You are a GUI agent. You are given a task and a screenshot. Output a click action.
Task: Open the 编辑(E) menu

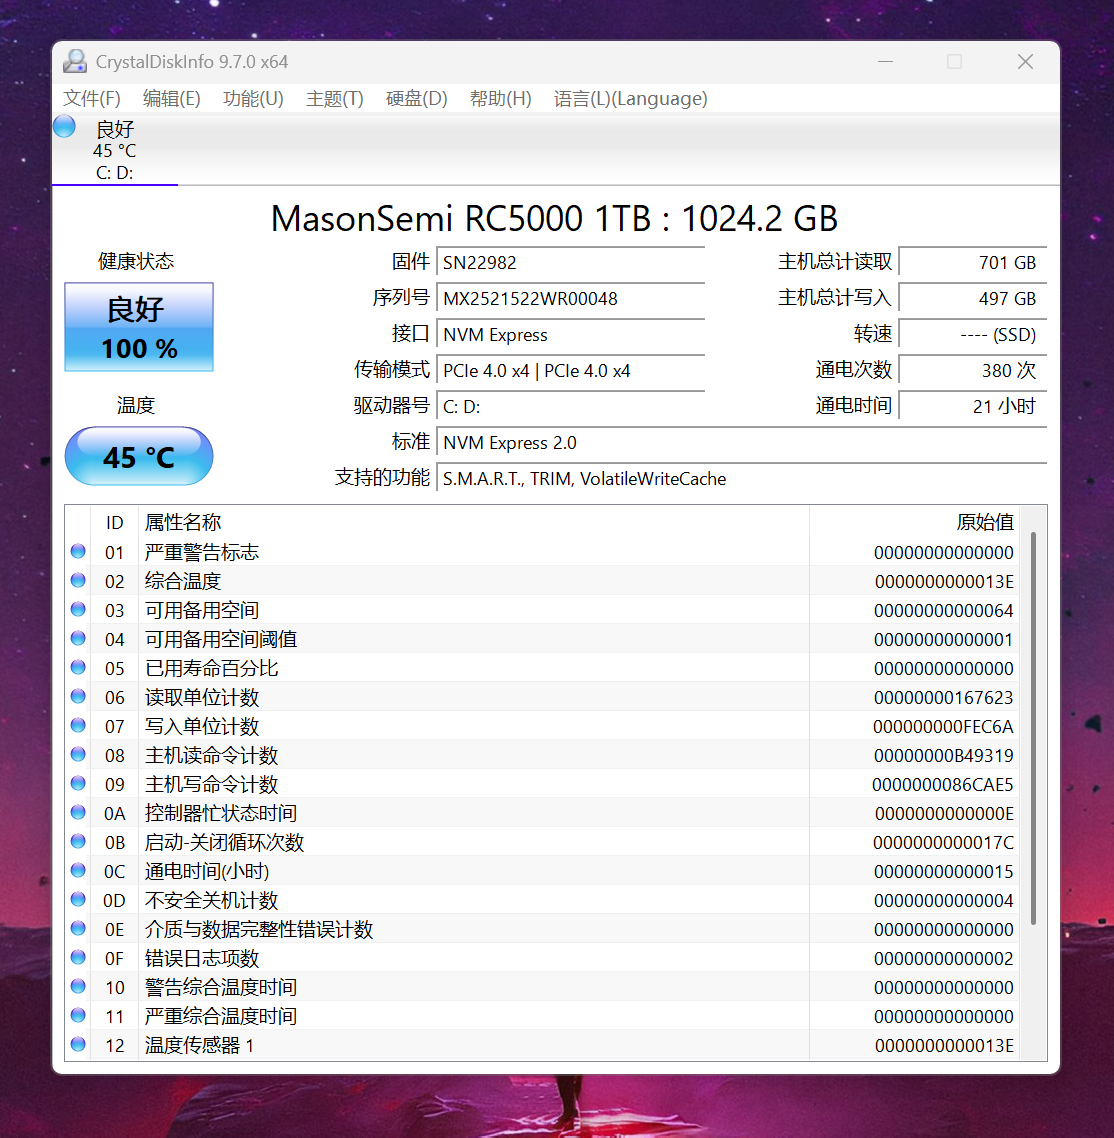(171, 99)
